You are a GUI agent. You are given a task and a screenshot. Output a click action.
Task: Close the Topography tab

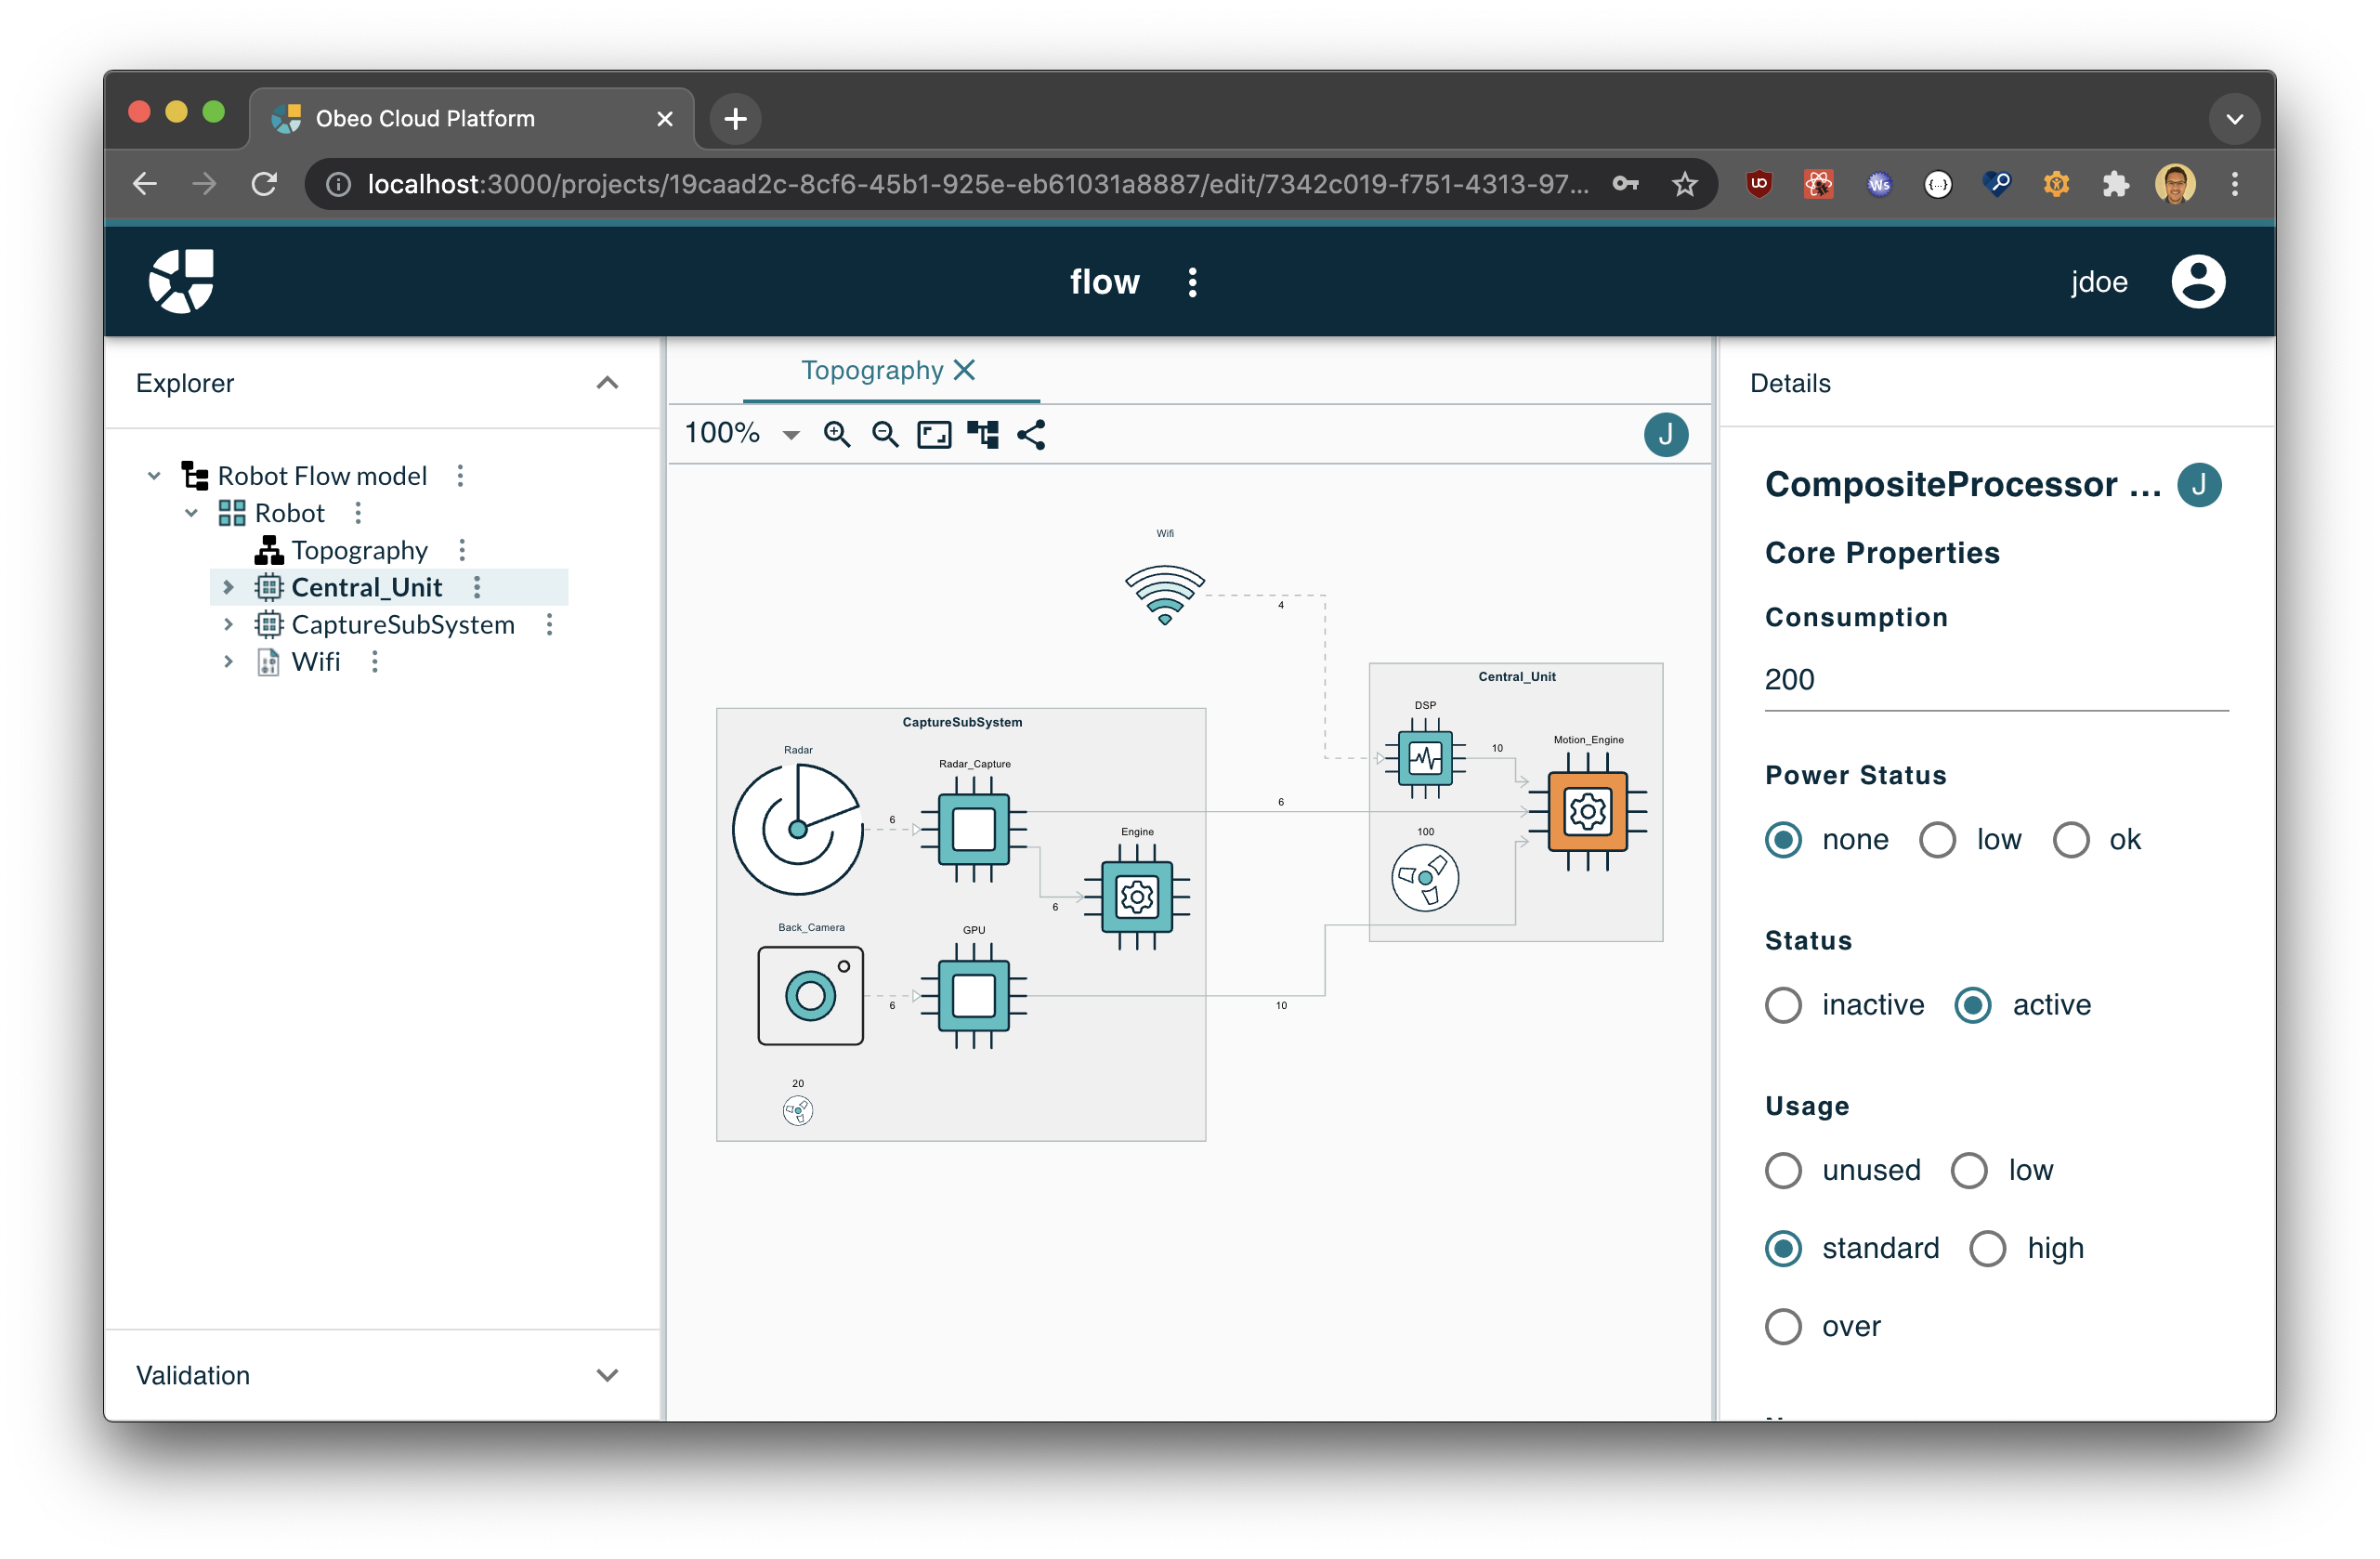963,369
